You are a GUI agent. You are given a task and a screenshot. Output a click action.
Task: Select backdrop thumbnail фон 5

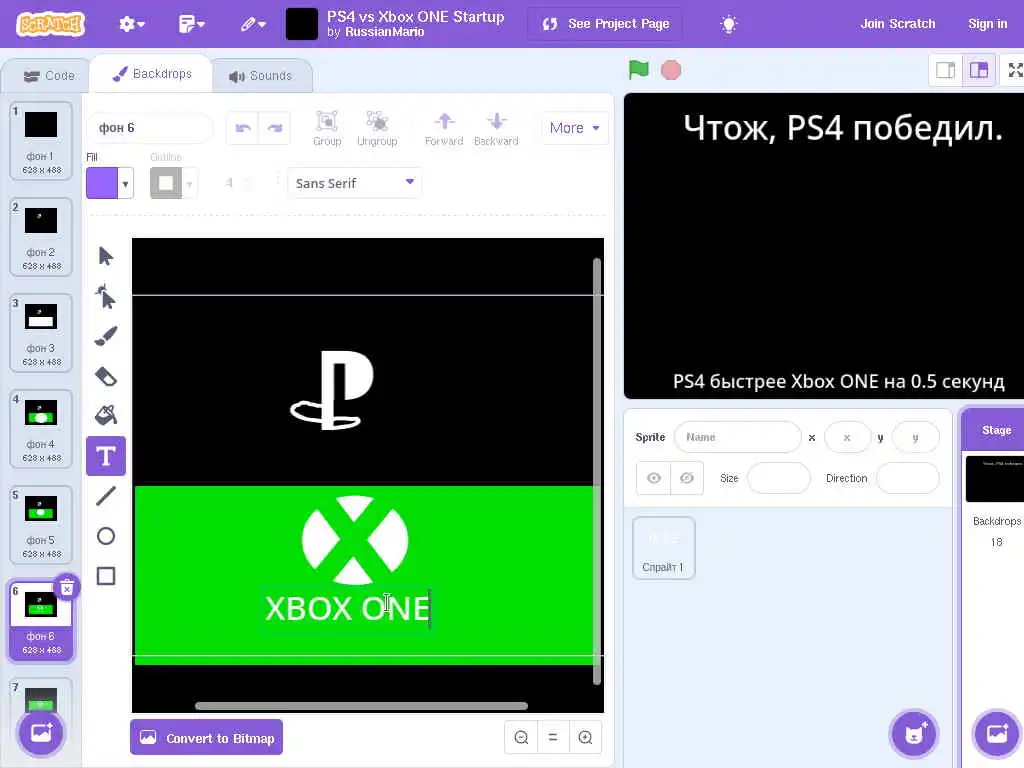[41, 524]
